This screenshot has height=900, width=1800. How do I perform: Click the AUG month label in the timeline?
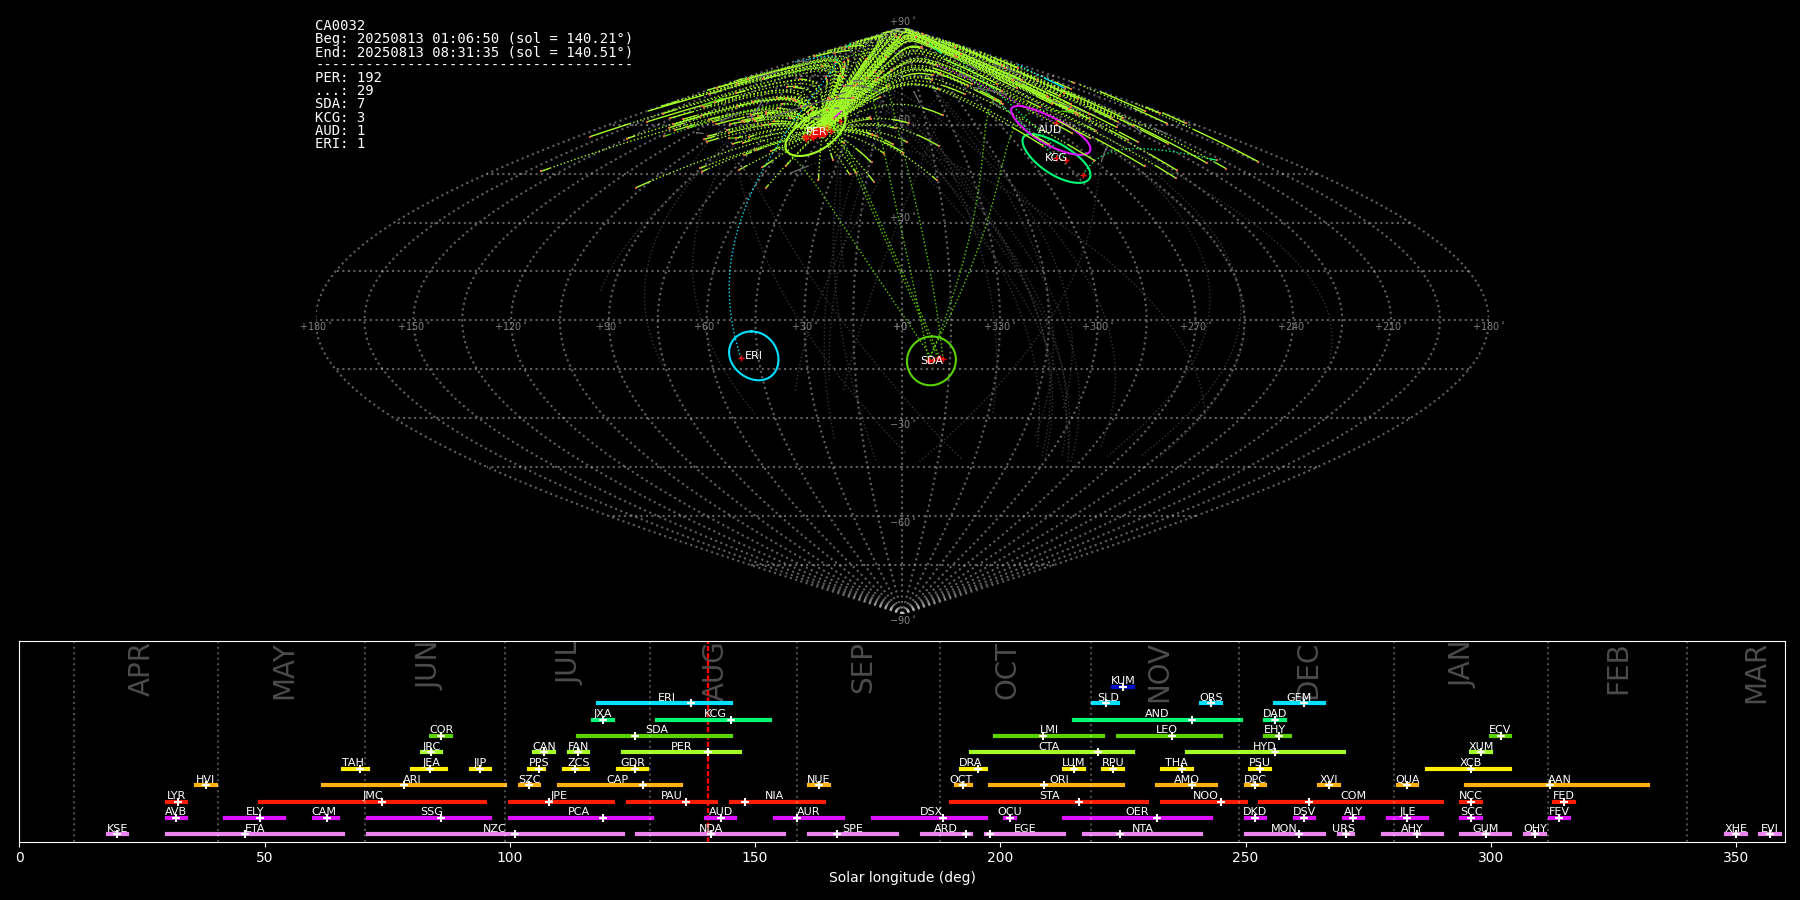(713, 670)
